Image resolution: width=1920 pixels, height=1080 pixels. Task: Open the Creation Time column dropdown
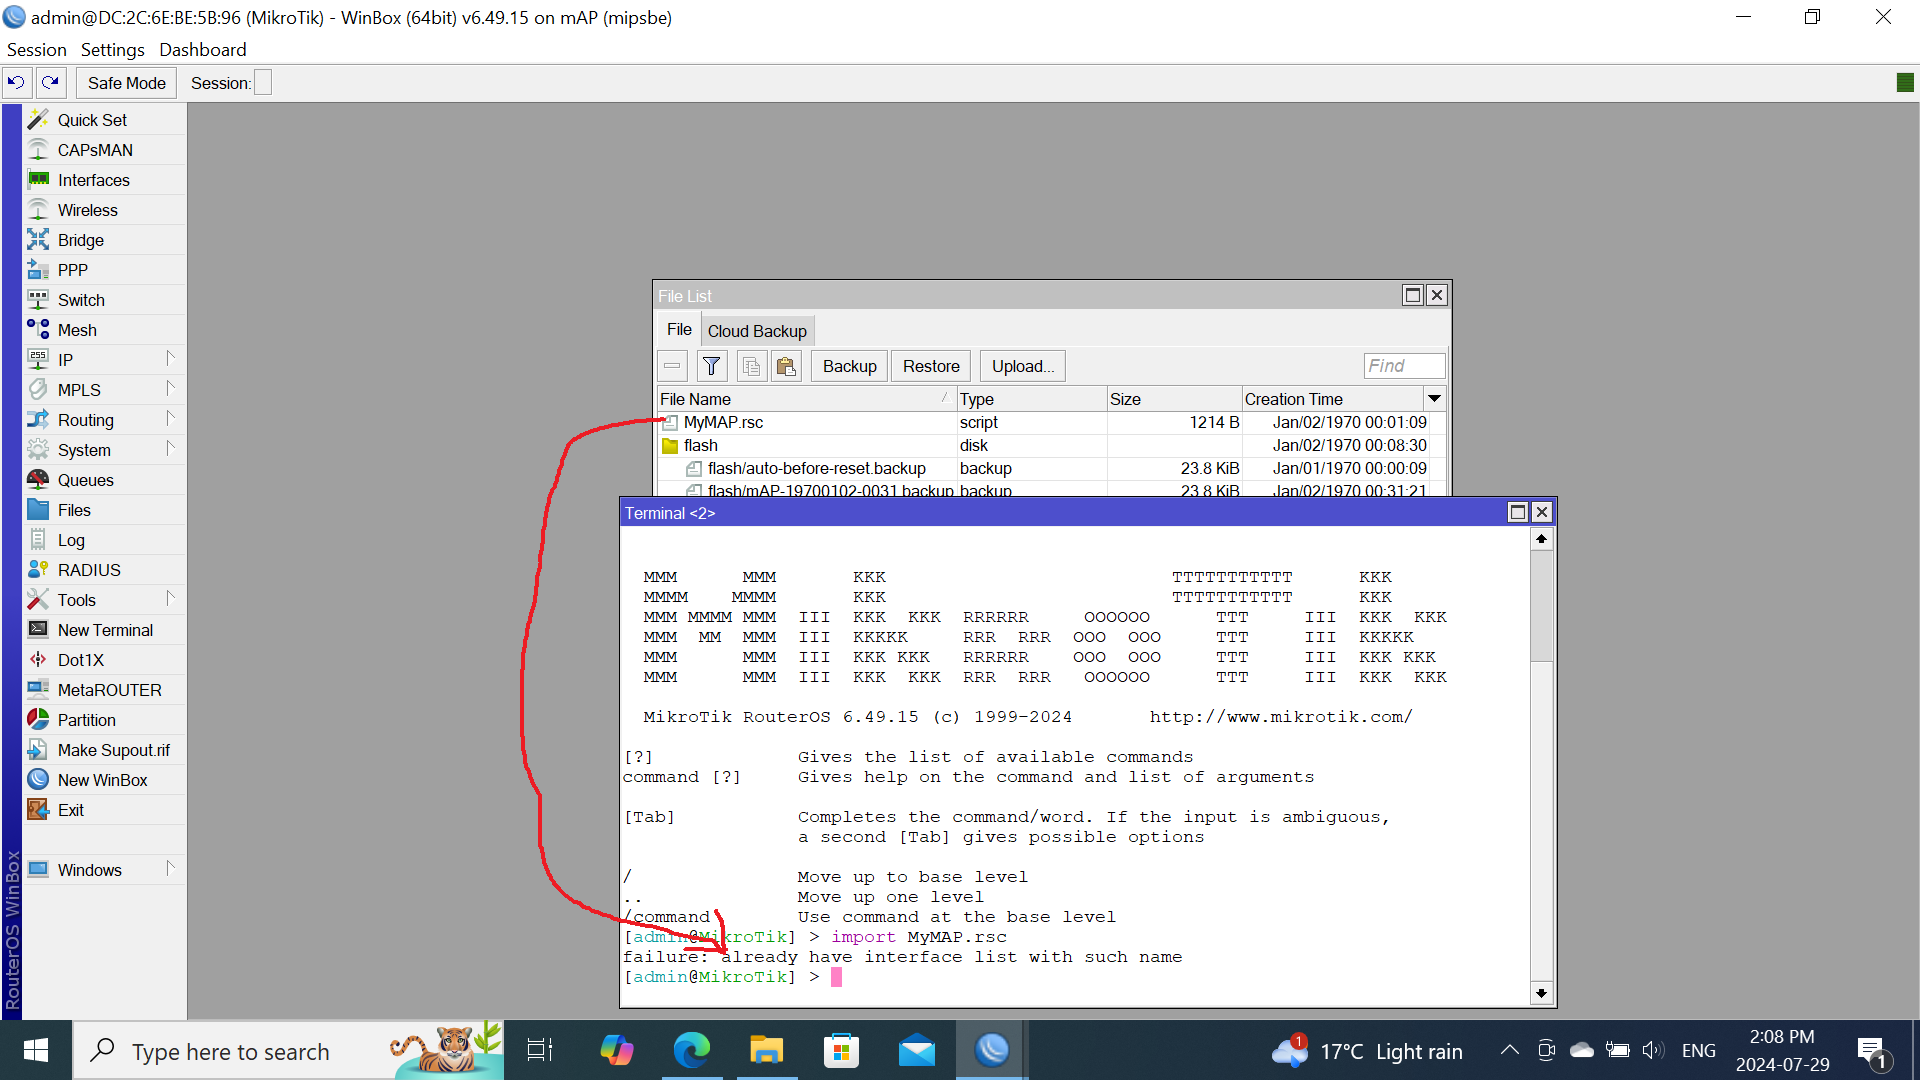[x=1434, y=398]
